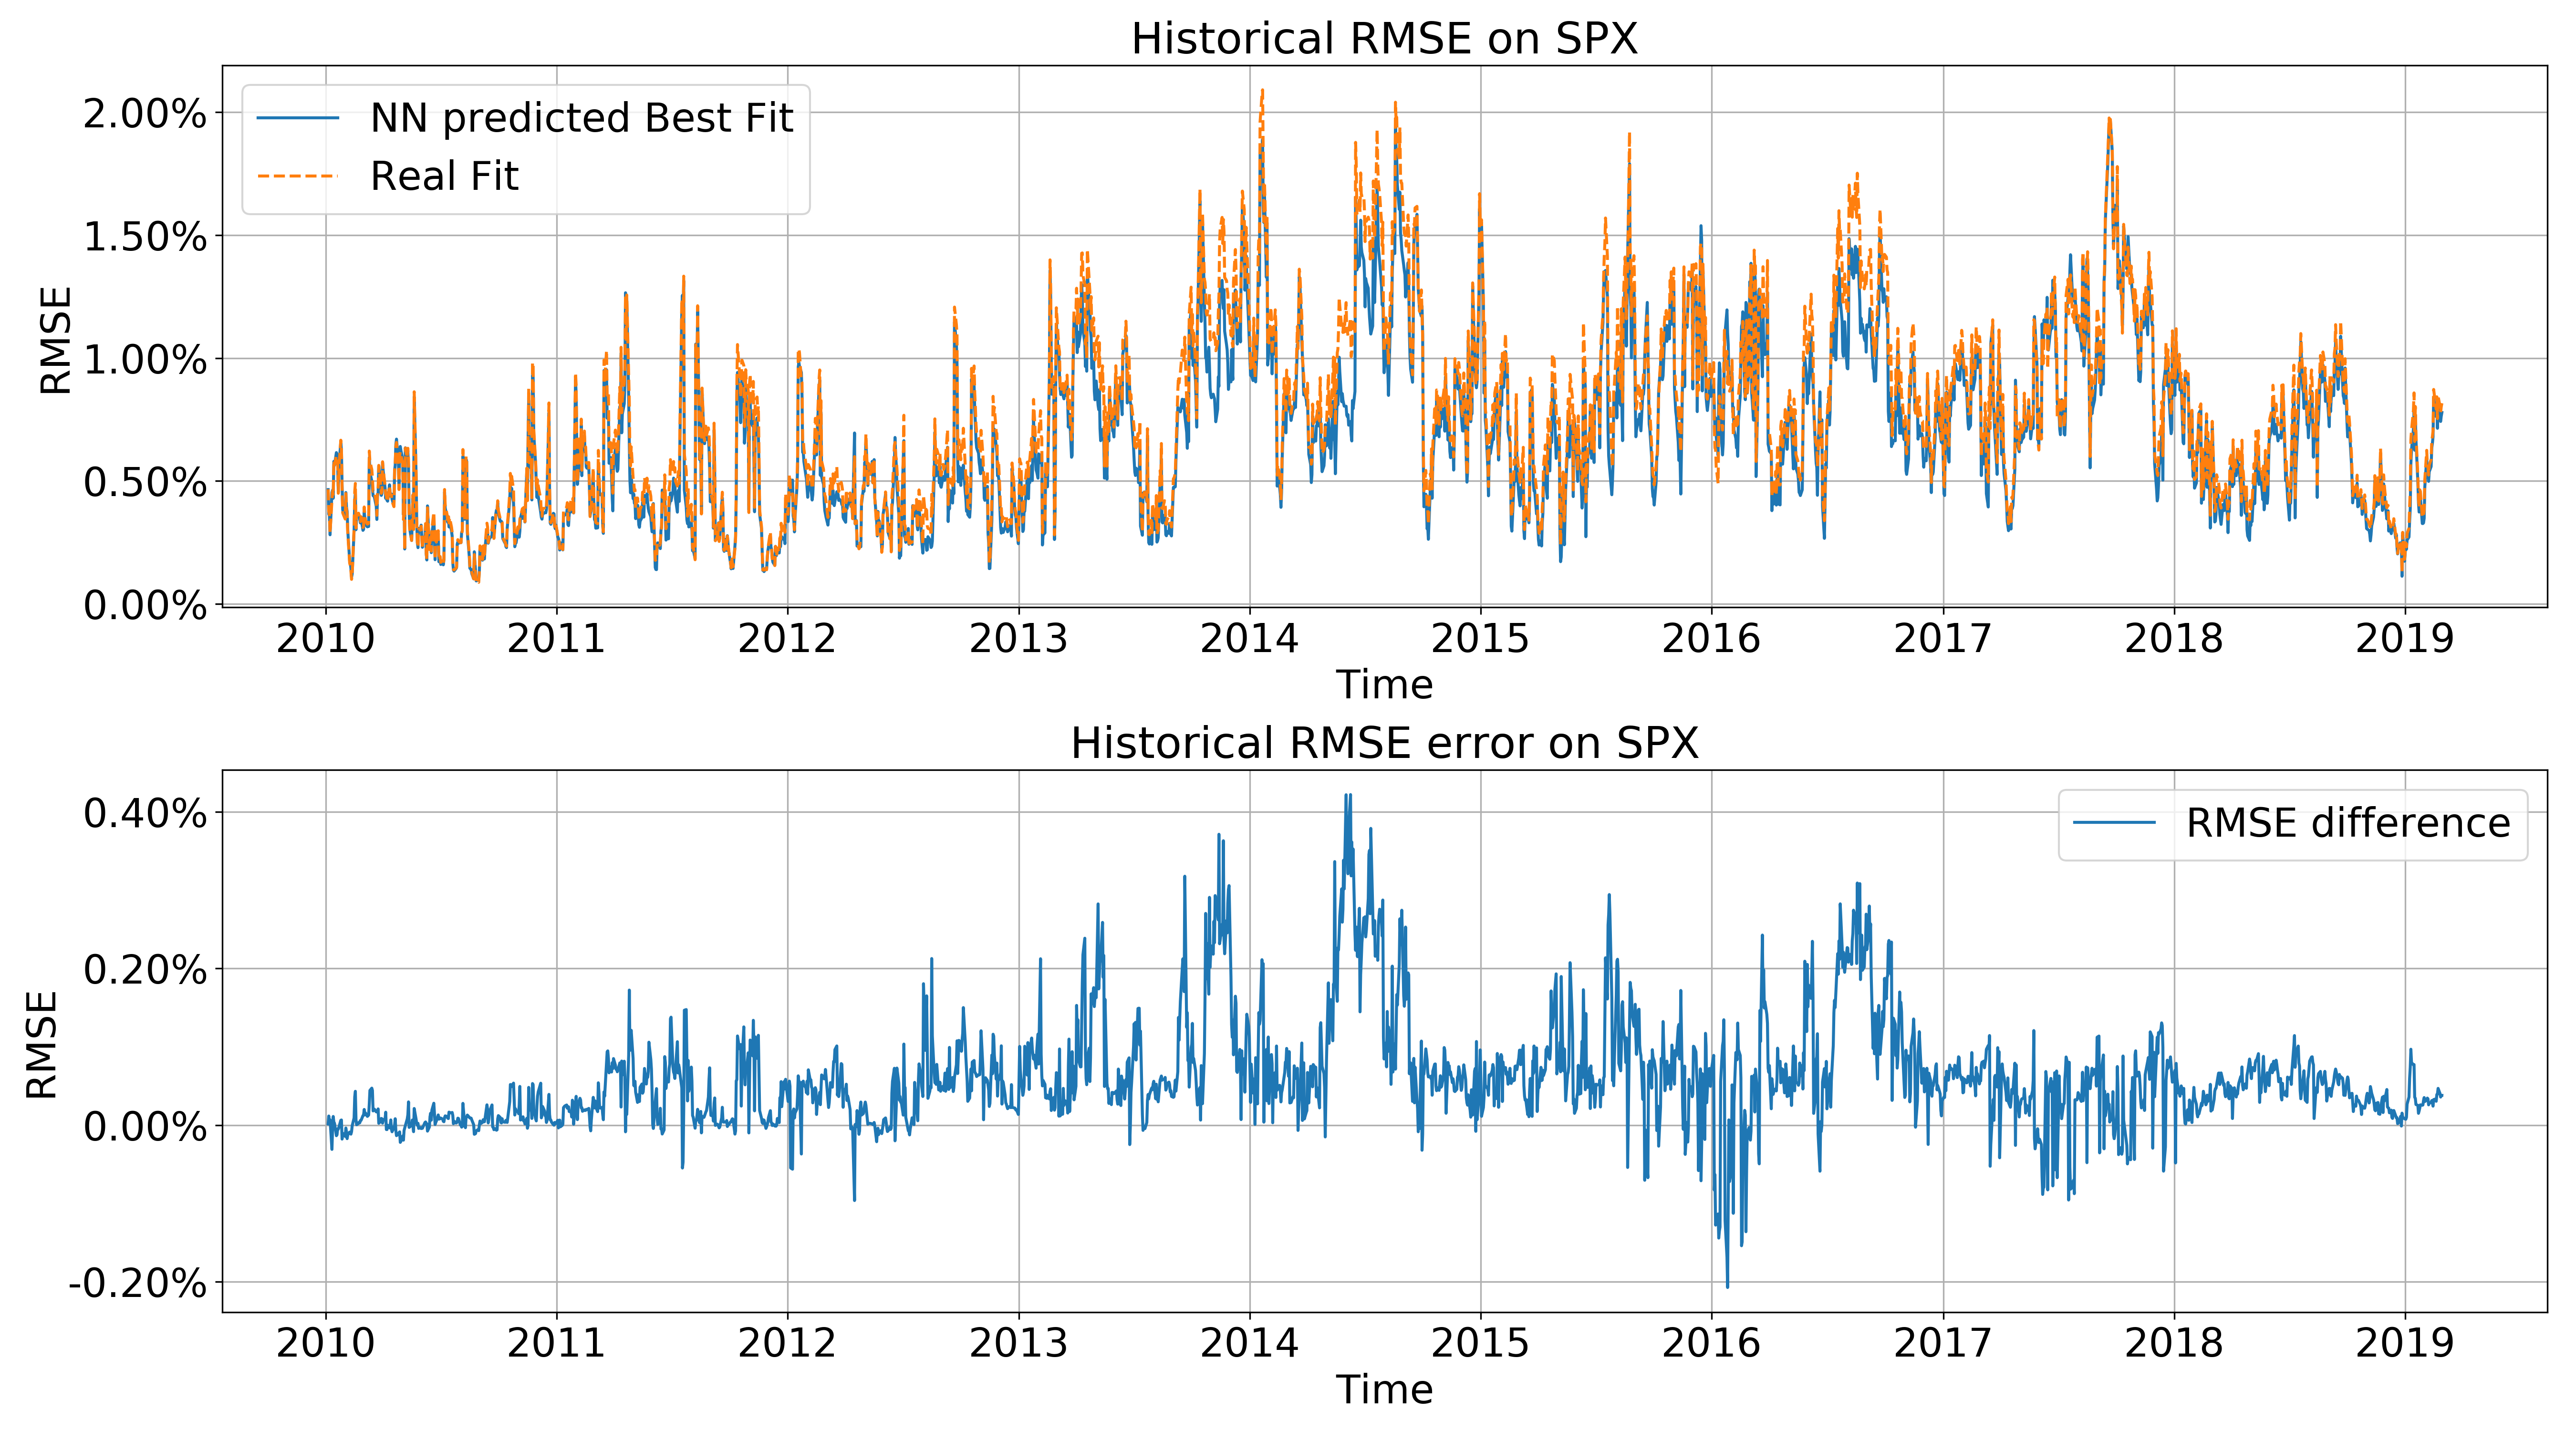
Task: Click the 'RMSE' y-axis label of top chart
Action: pyautogui.click(x=56, y=340)
